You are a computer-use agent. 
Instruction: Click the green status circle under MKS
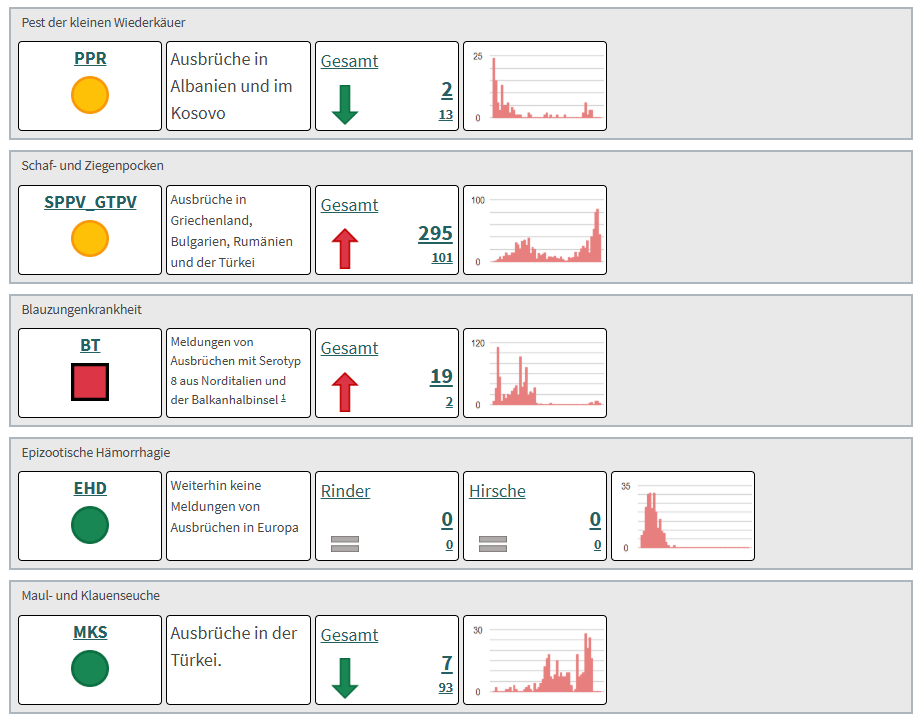(x=90, y=668)
